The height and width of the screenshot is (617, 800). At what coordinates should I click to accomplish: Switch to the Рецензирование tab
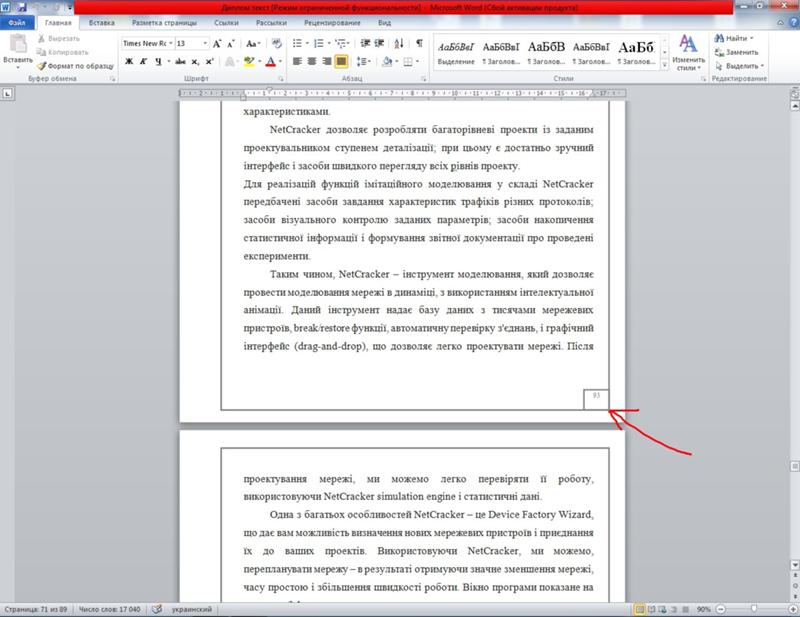click(332, 22)
